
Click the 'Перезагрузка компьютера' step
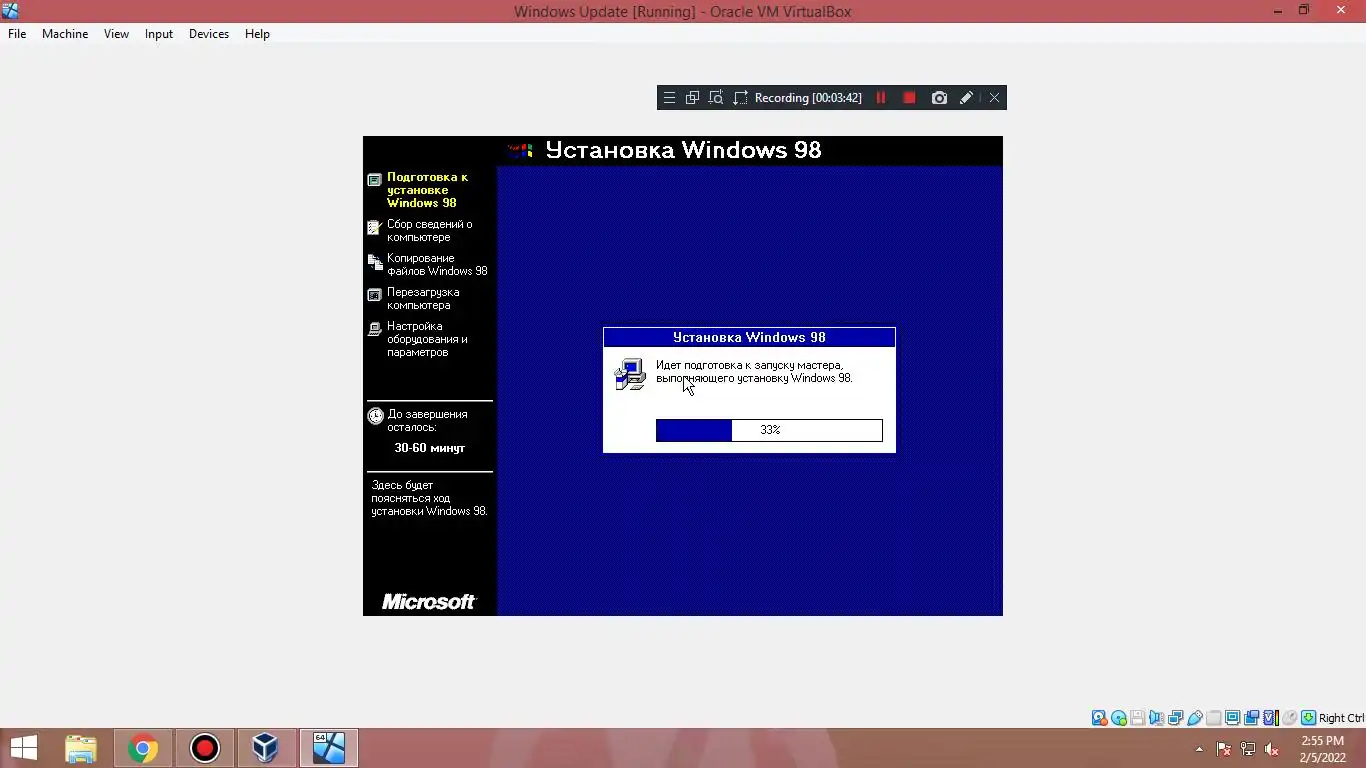[x=423, y=299]
